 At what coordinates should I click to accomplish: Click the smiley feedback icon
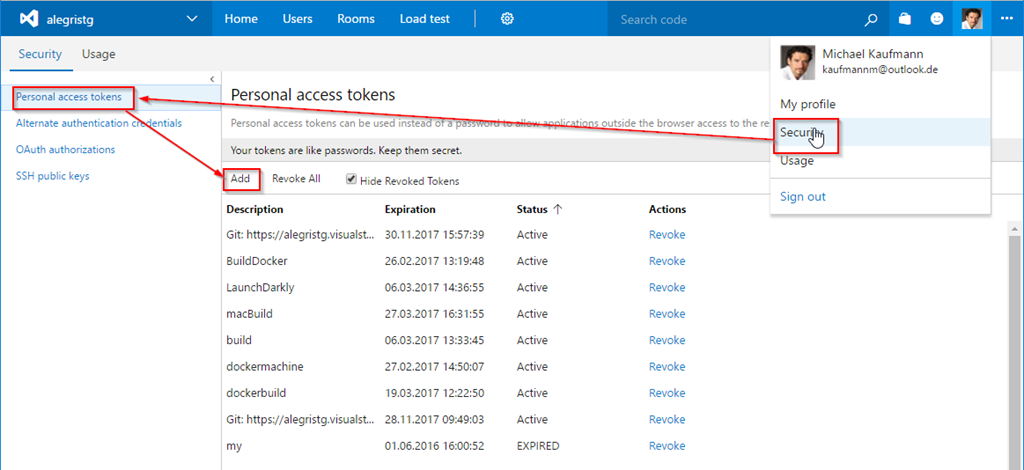coord(937,19)
